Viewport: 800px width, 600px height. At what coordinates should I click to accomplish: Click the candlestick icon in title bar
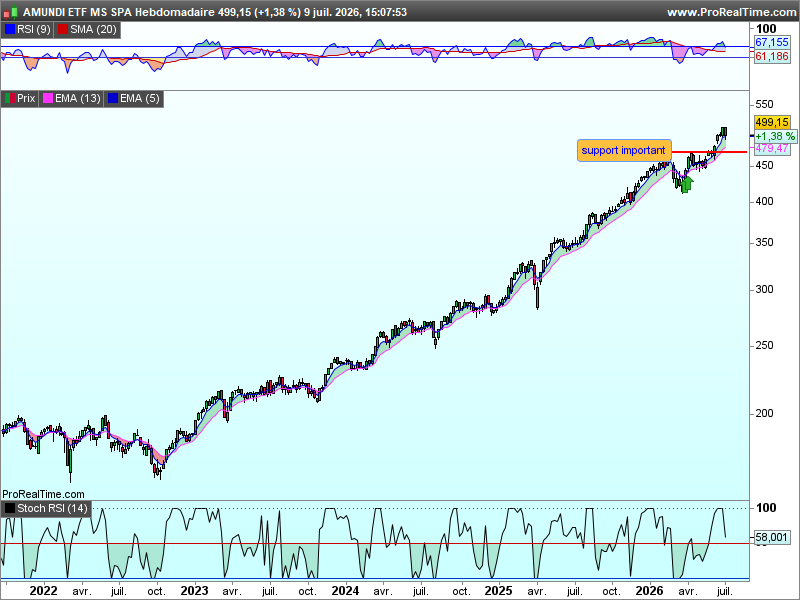[11, 12]
